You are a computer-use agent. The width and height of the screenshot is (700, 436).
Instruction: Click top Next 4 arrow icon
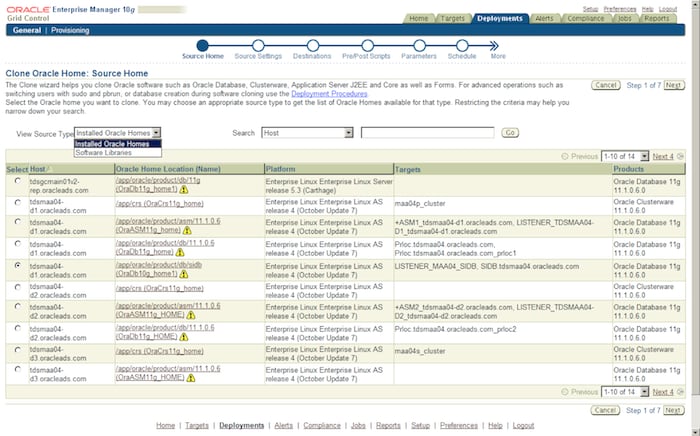(x=680, y=156)
